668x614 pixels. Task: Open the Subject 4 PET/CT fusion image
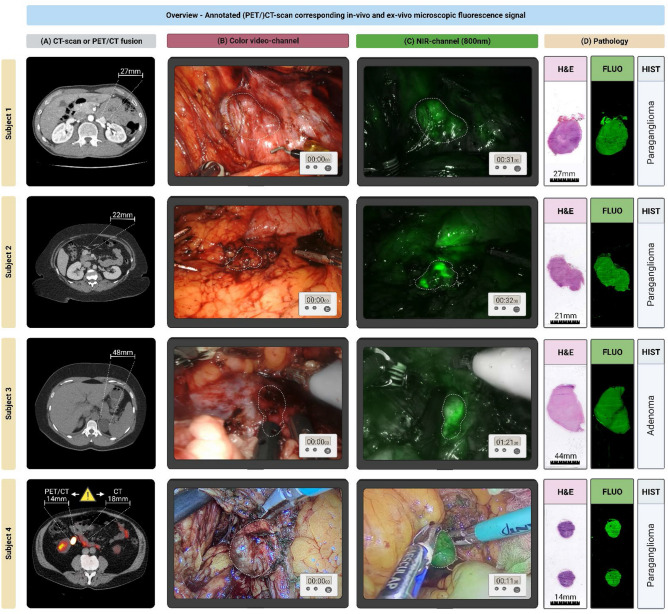point(91,543)
